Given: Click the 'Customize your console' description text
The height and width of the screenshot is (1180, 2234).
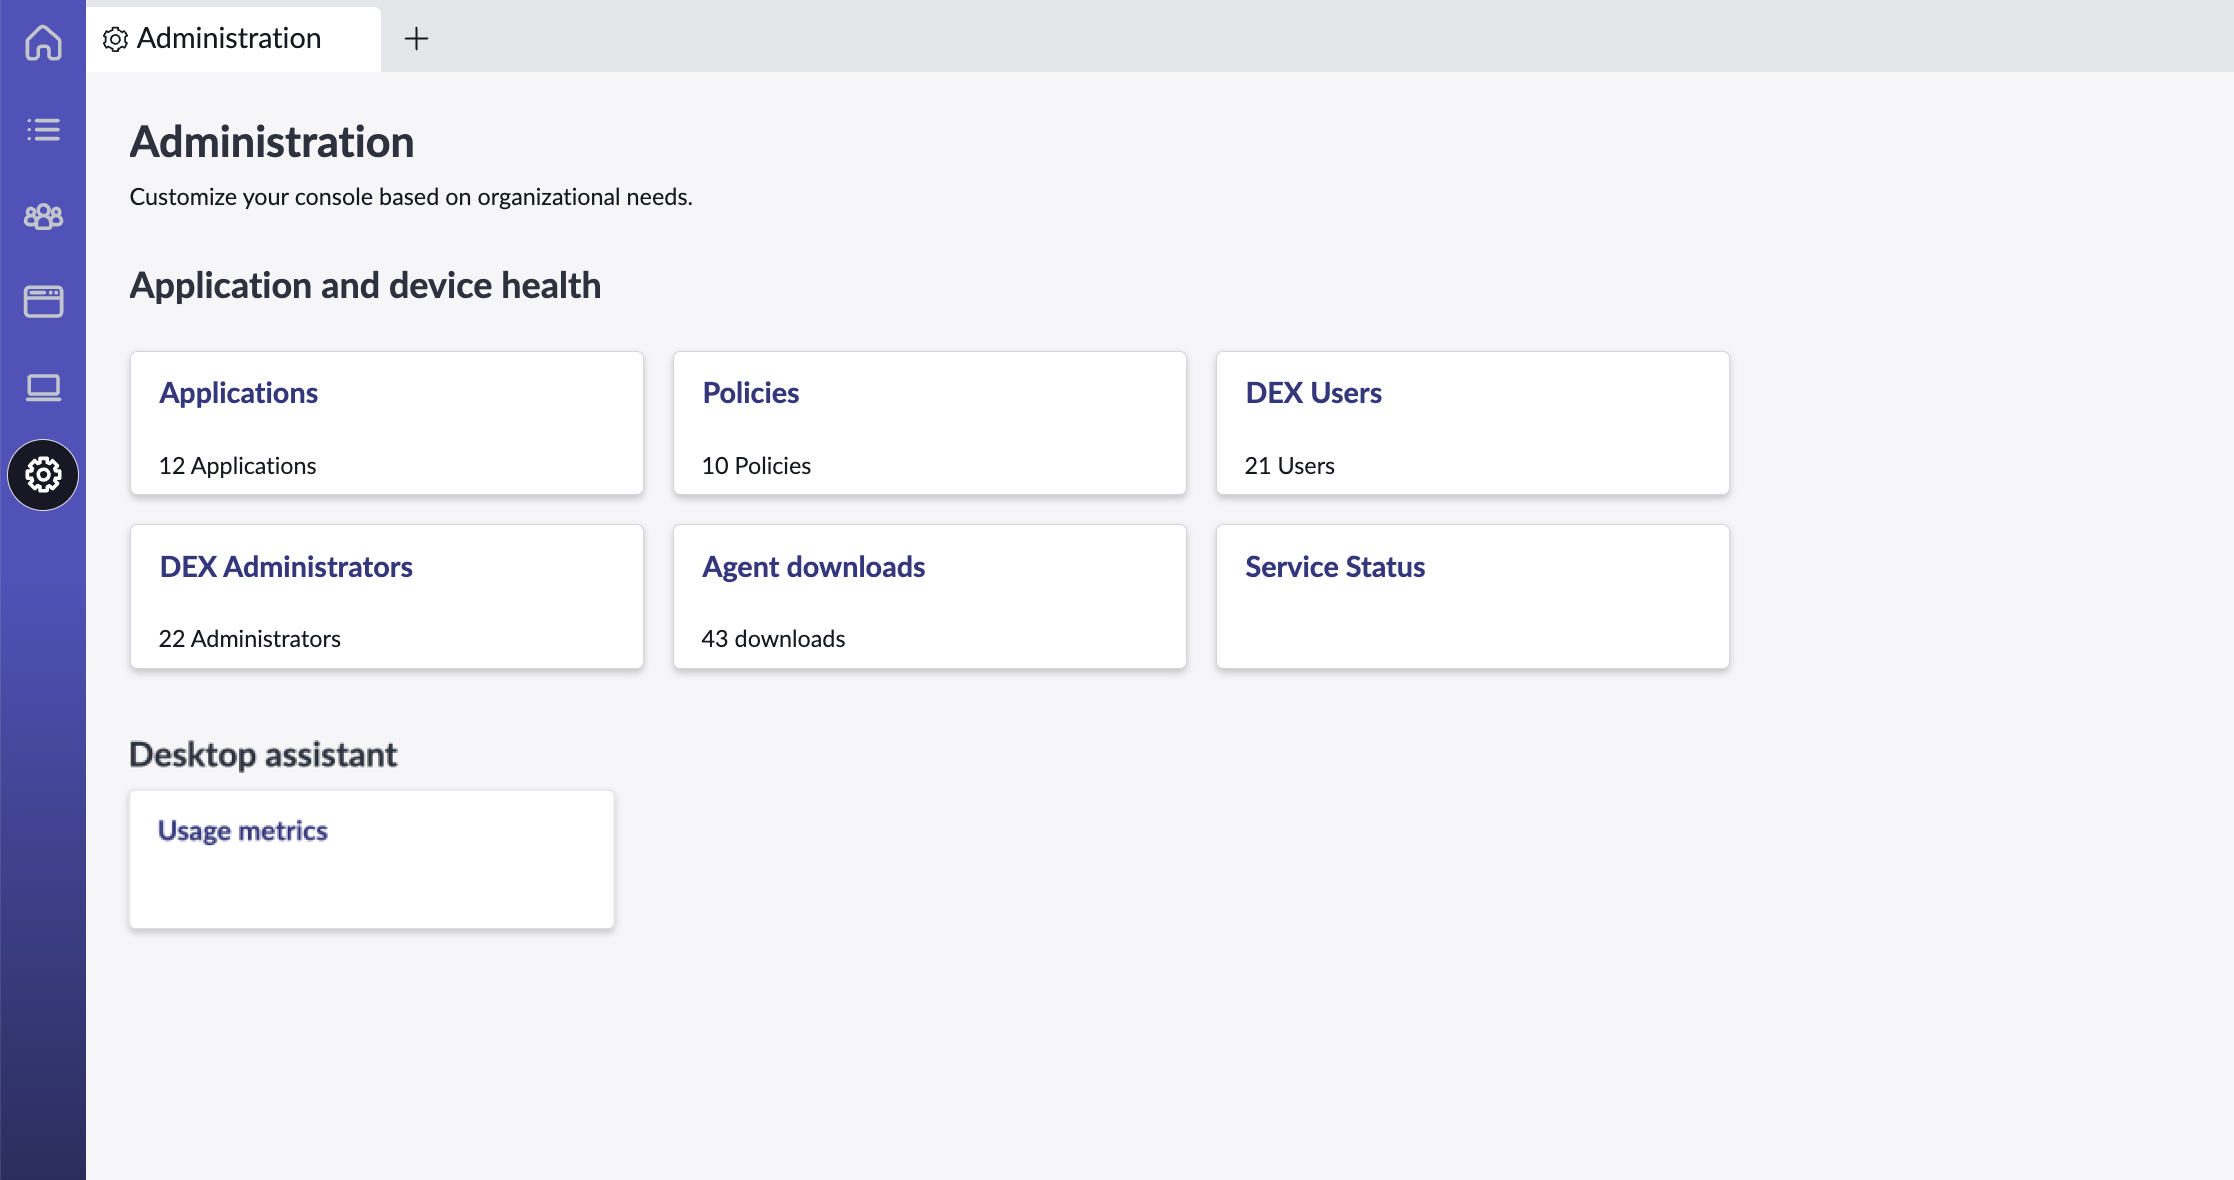Looking at the screenshot, I should [411, 197].
